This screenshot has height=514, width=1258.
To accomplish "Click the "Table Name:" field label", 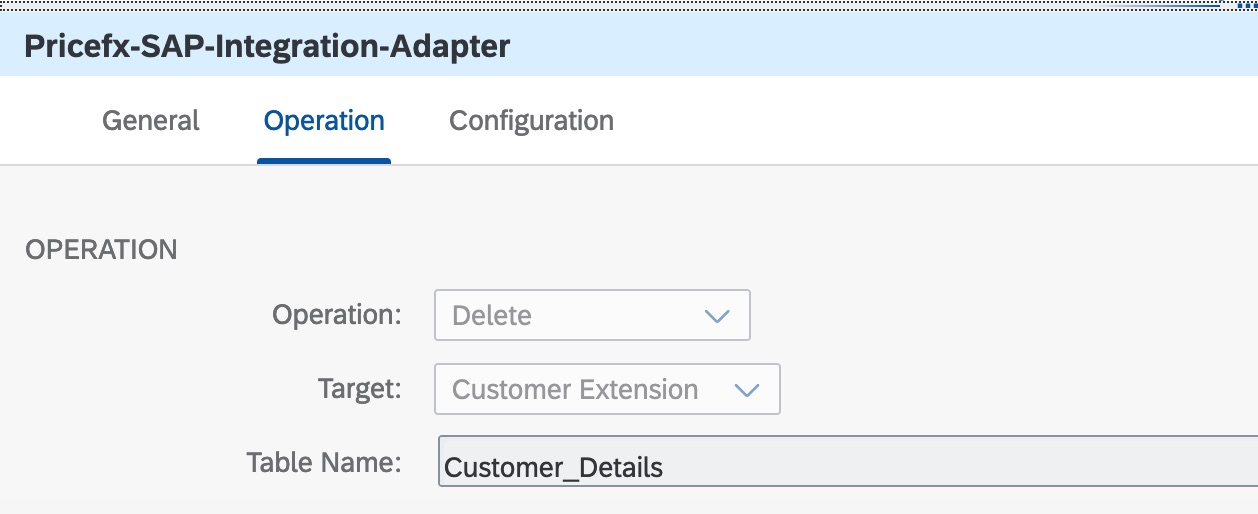I will click(324, 462).
